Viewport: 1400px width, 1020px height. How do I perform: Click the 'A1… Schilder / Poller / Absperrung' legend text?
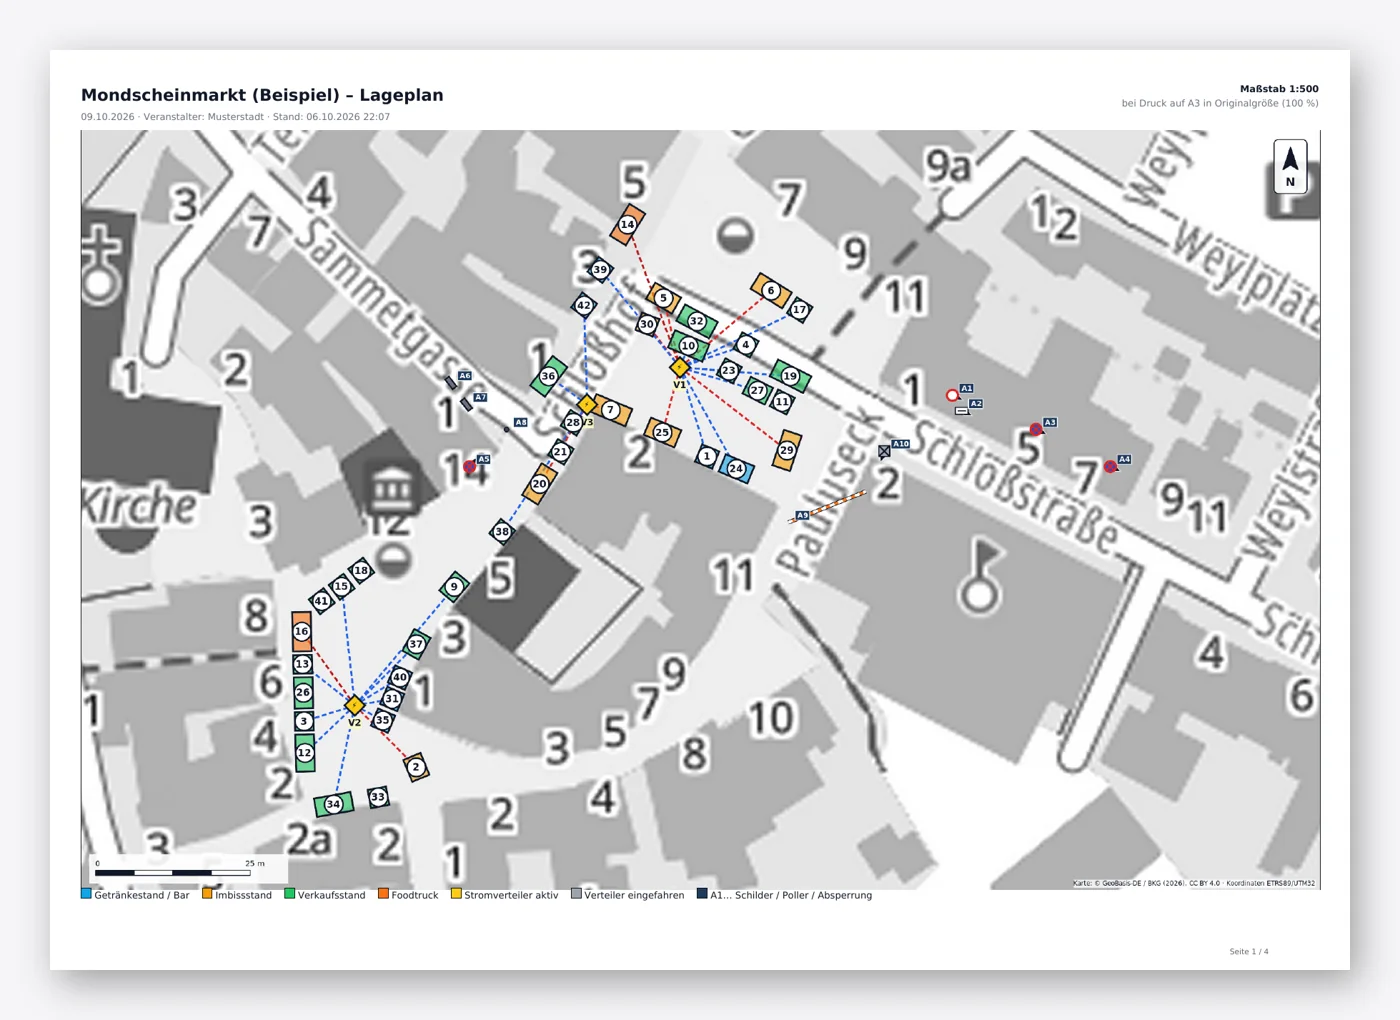click(x=791, y=895)
